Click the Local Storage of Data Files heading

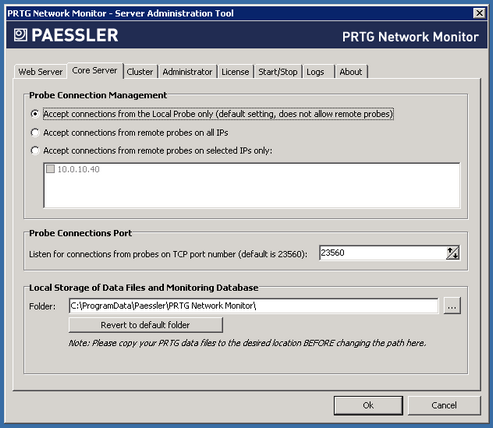(x=144, y=288)
